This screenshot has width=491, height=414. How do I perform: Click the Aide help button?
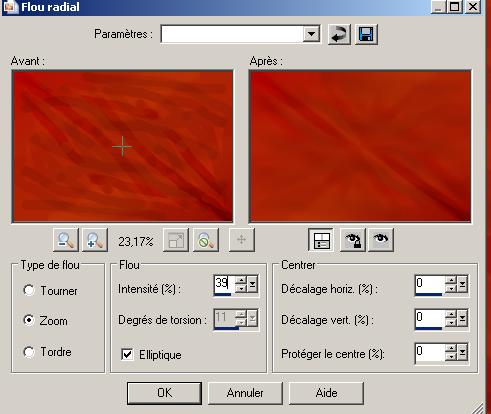click(x=326, y=393)
